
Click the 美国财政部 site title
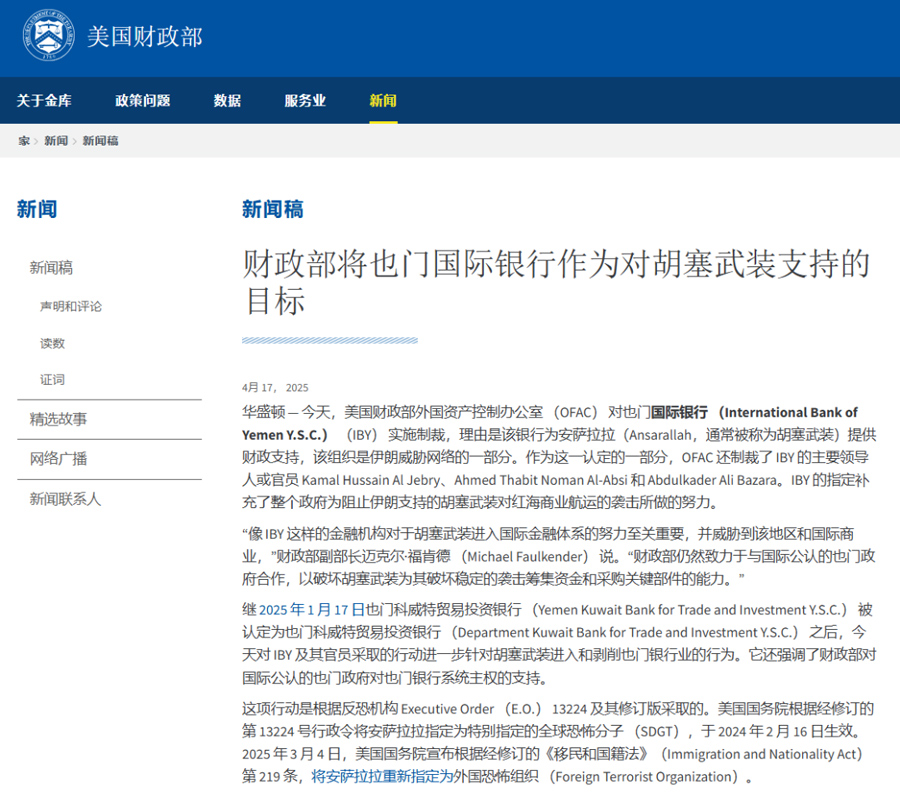point(144,37)
